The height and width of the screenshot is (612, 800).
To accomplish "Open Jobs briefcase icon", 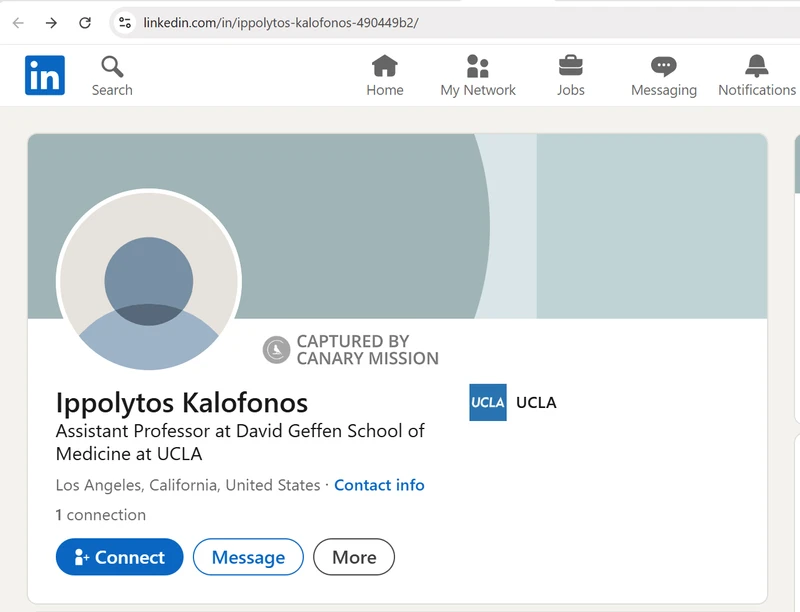I will [x=570, y=66].
